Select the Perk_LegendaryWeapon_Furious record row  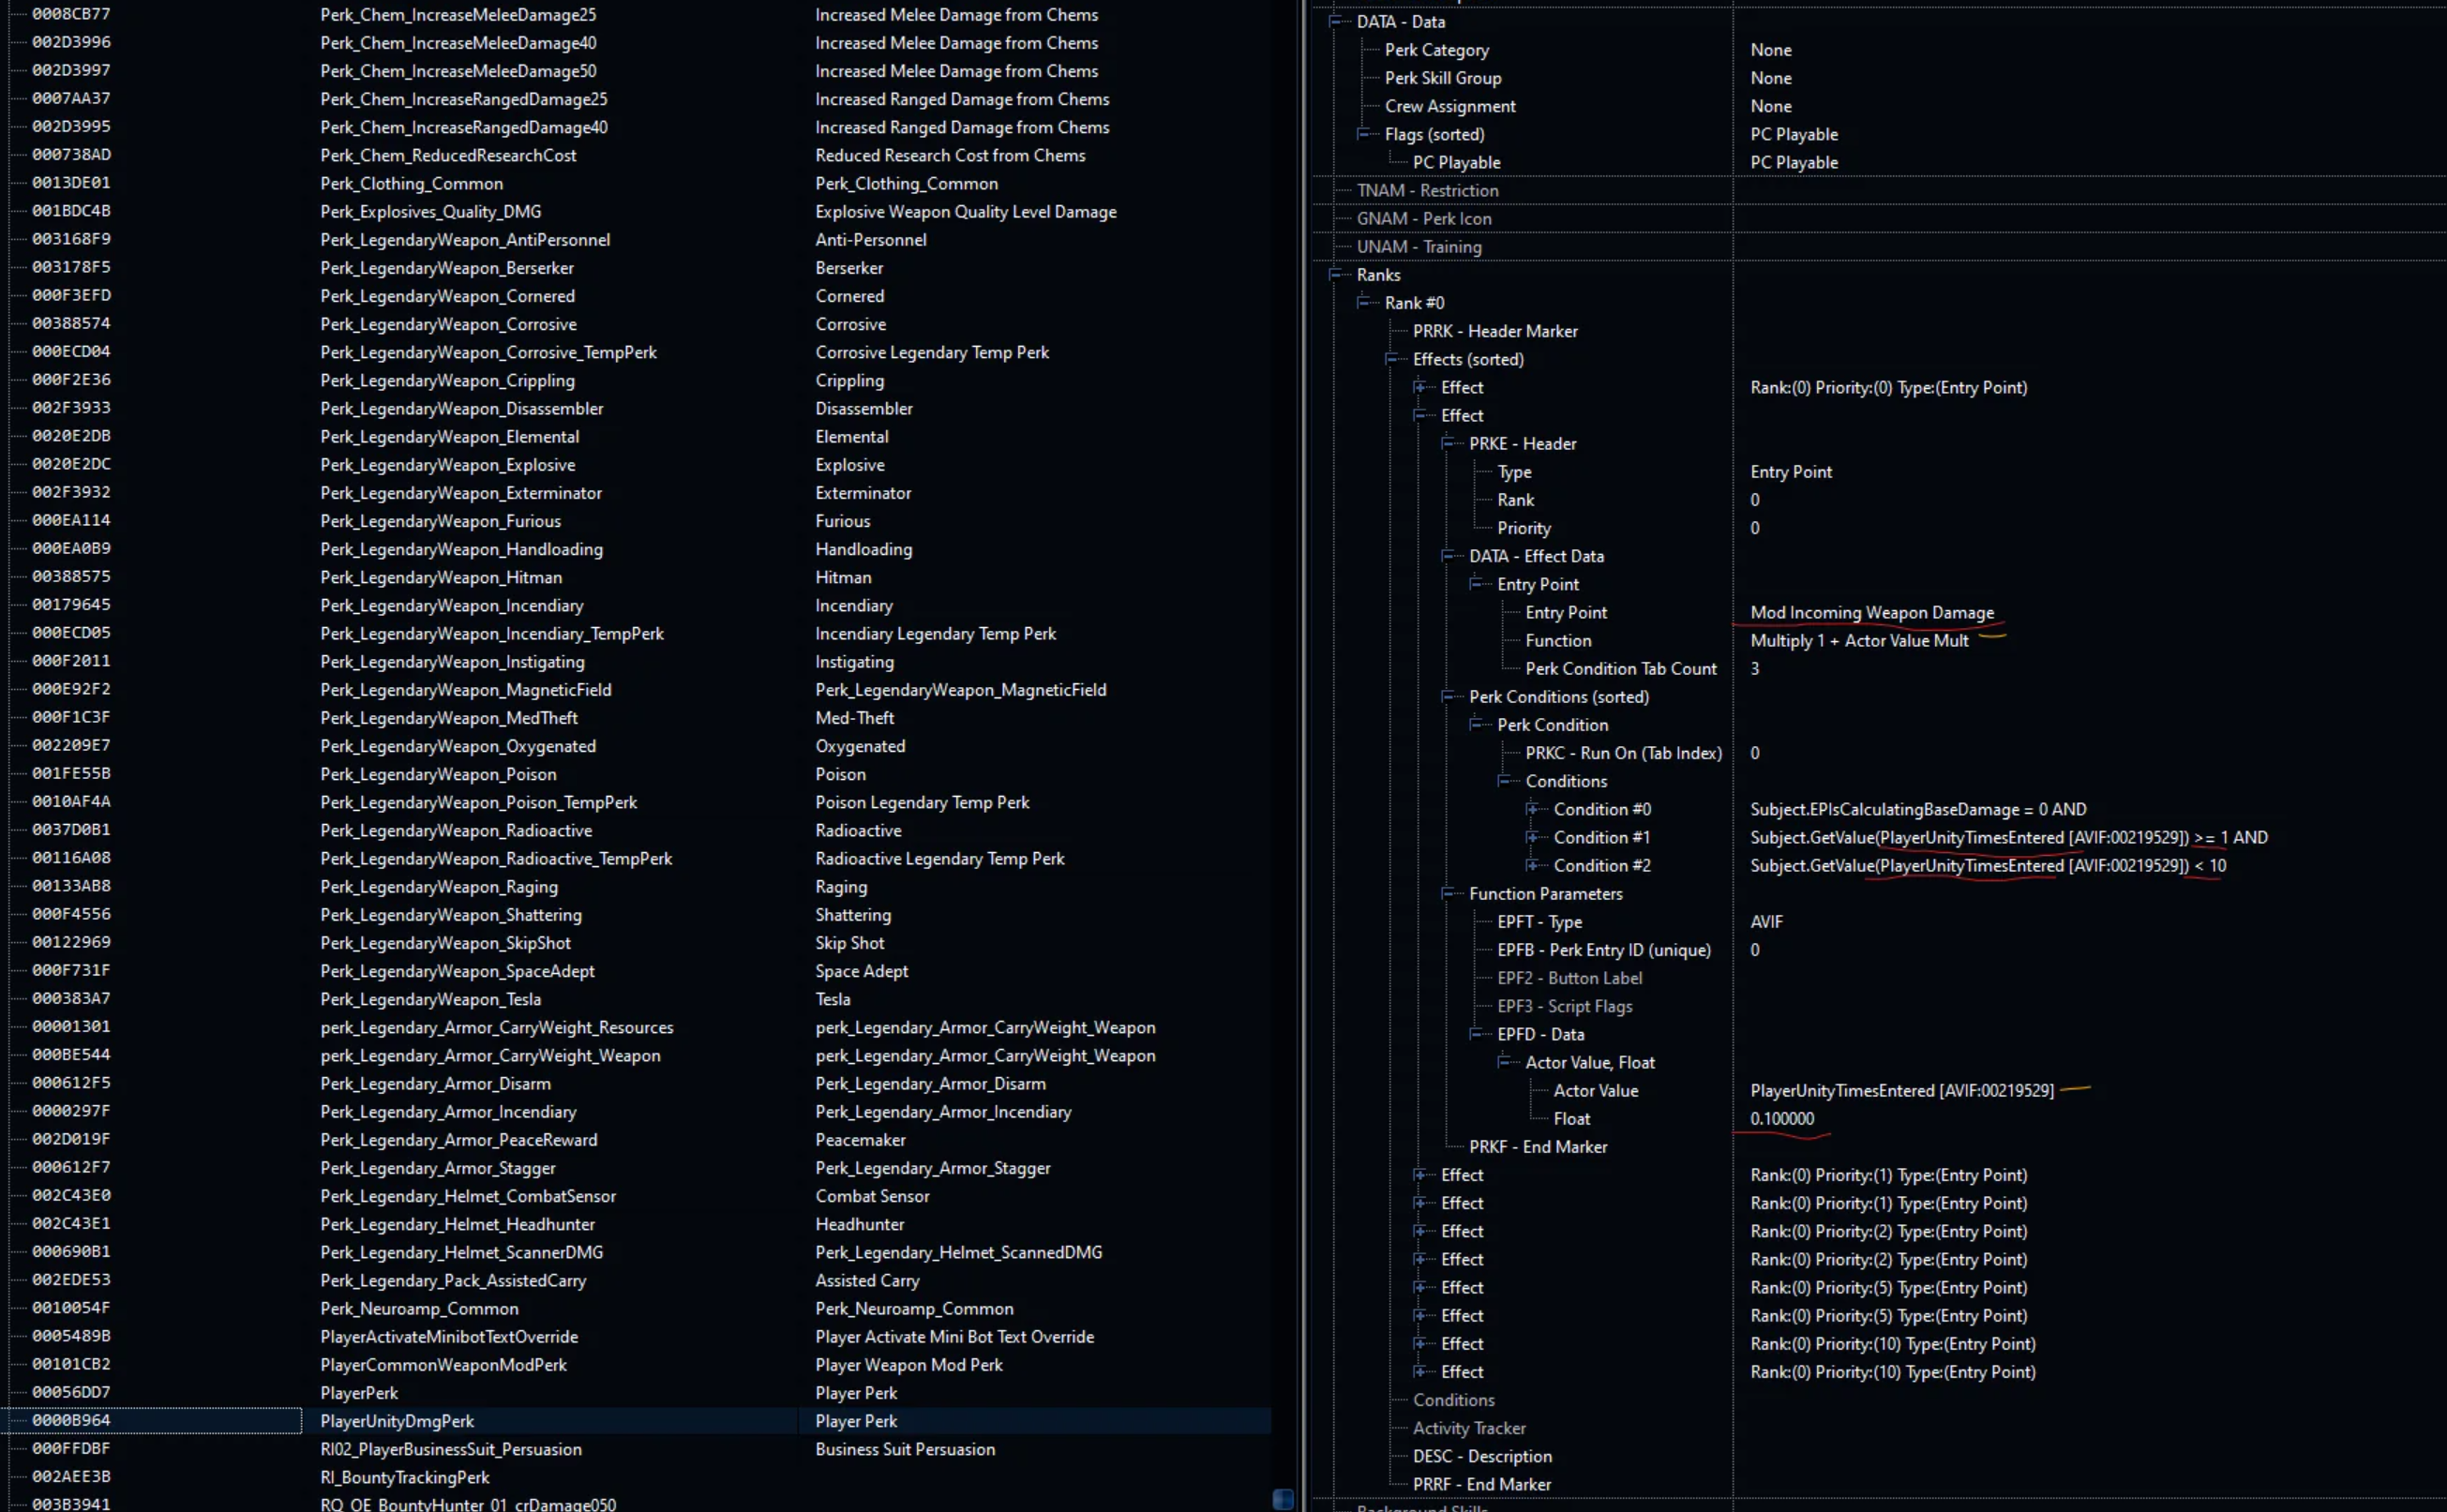click(x=440, y=521)
